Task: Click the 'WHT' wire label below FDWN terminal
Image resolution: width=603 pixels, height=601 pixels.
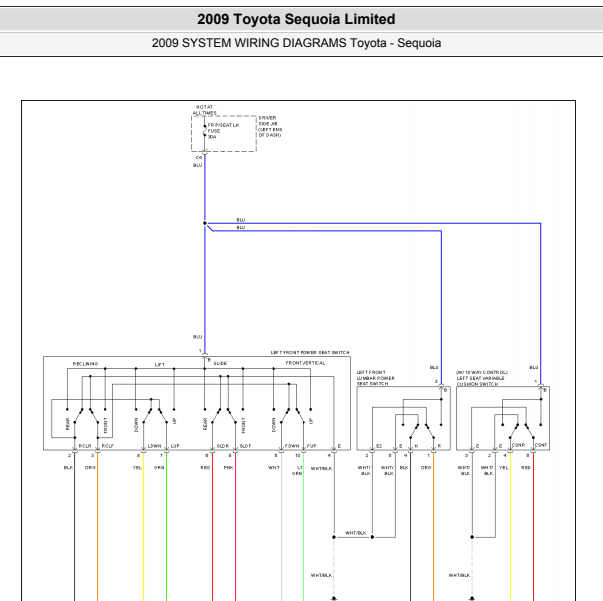Action: pyautogui.click(x=274, y=468)
